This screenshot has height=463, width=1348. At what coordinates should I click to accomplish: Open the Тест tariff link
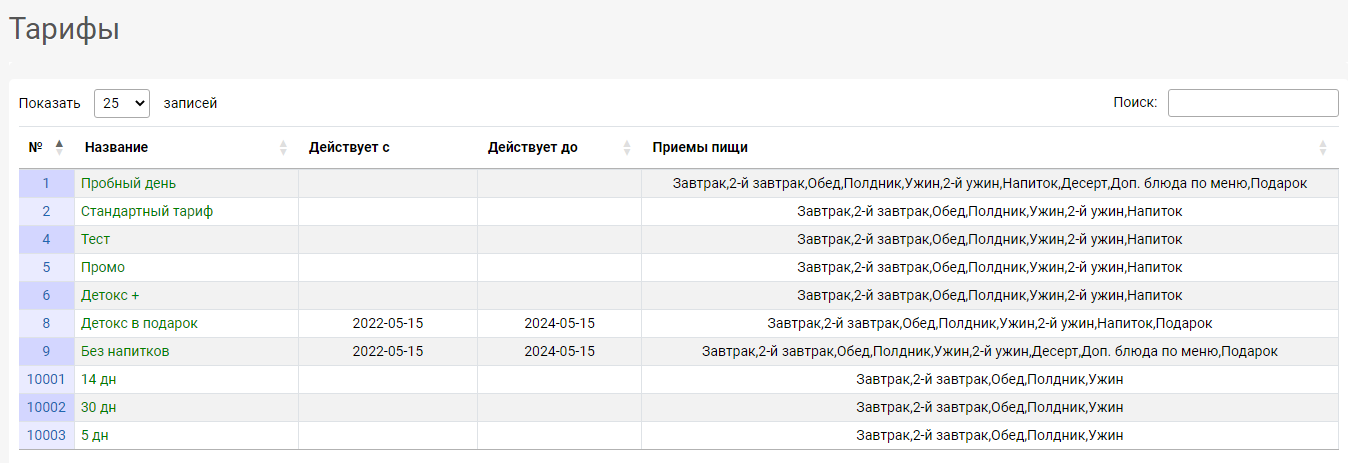(95, 240)
